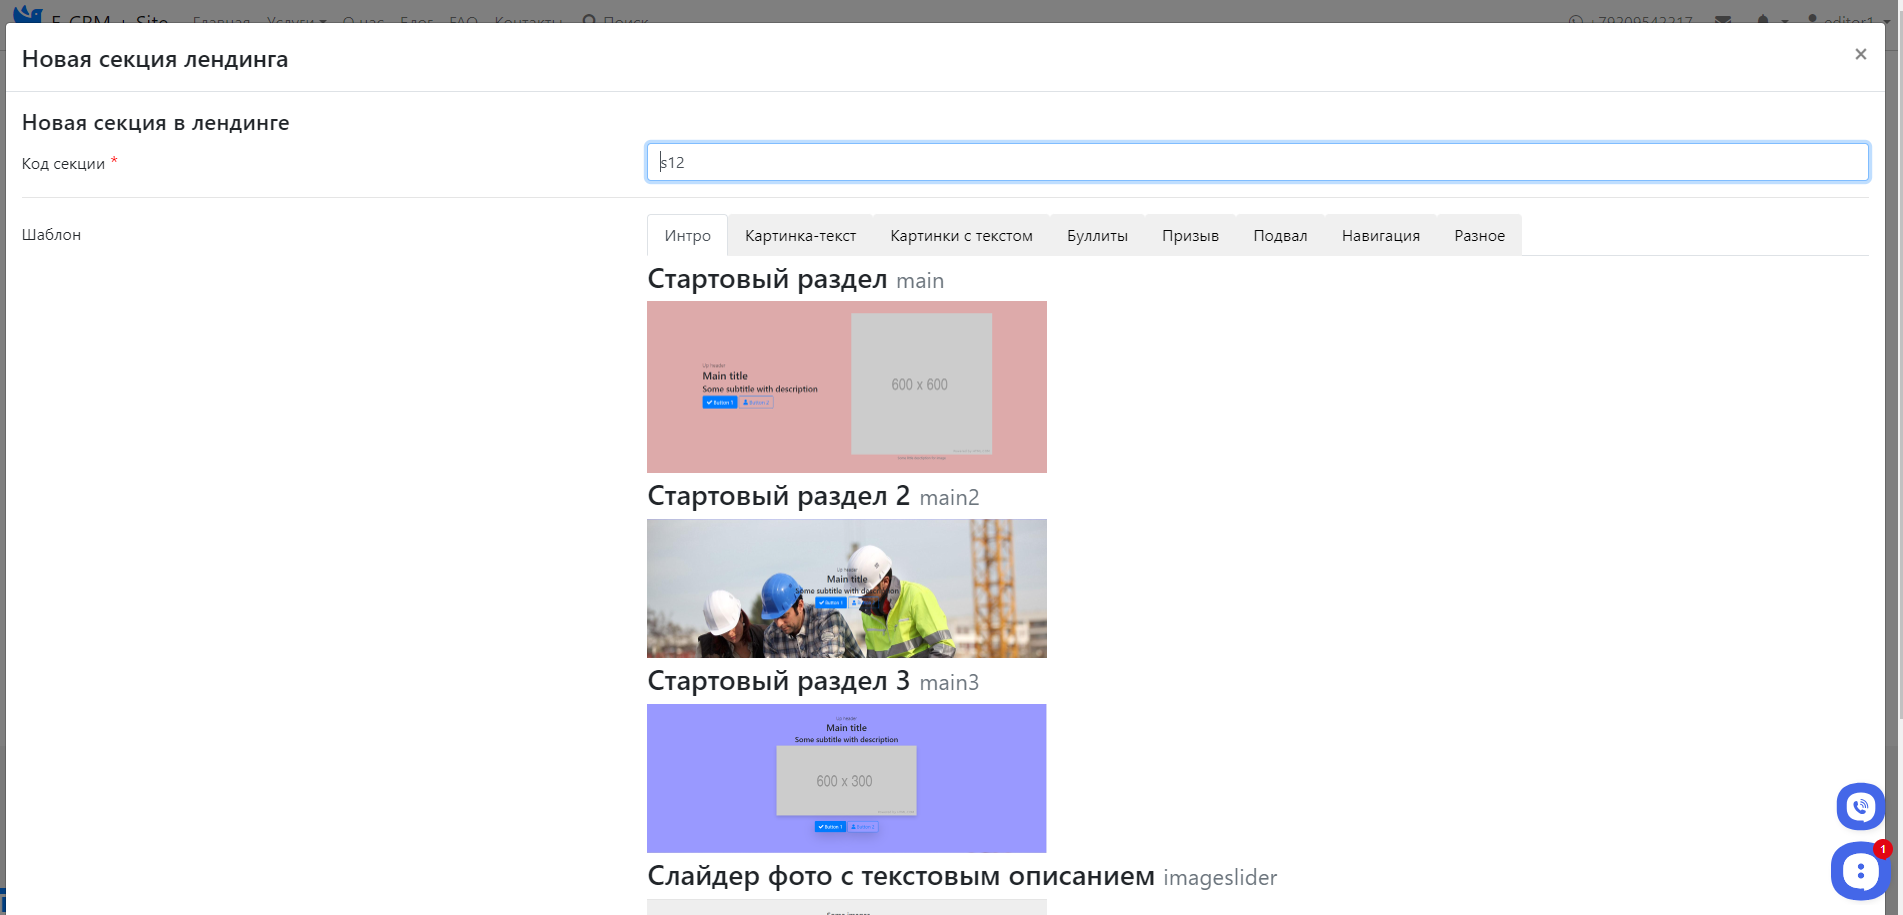The image size is (1903, 915).
Task: Choose the pink Стартовый раздел main template
Action: (846, 387)
